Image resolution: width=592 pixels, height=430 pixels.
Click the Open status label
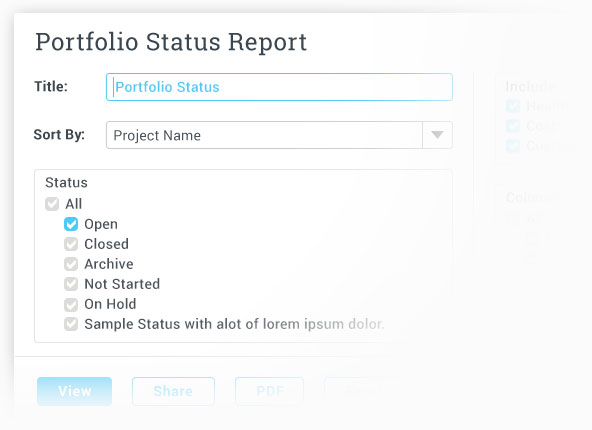point(101,224)
